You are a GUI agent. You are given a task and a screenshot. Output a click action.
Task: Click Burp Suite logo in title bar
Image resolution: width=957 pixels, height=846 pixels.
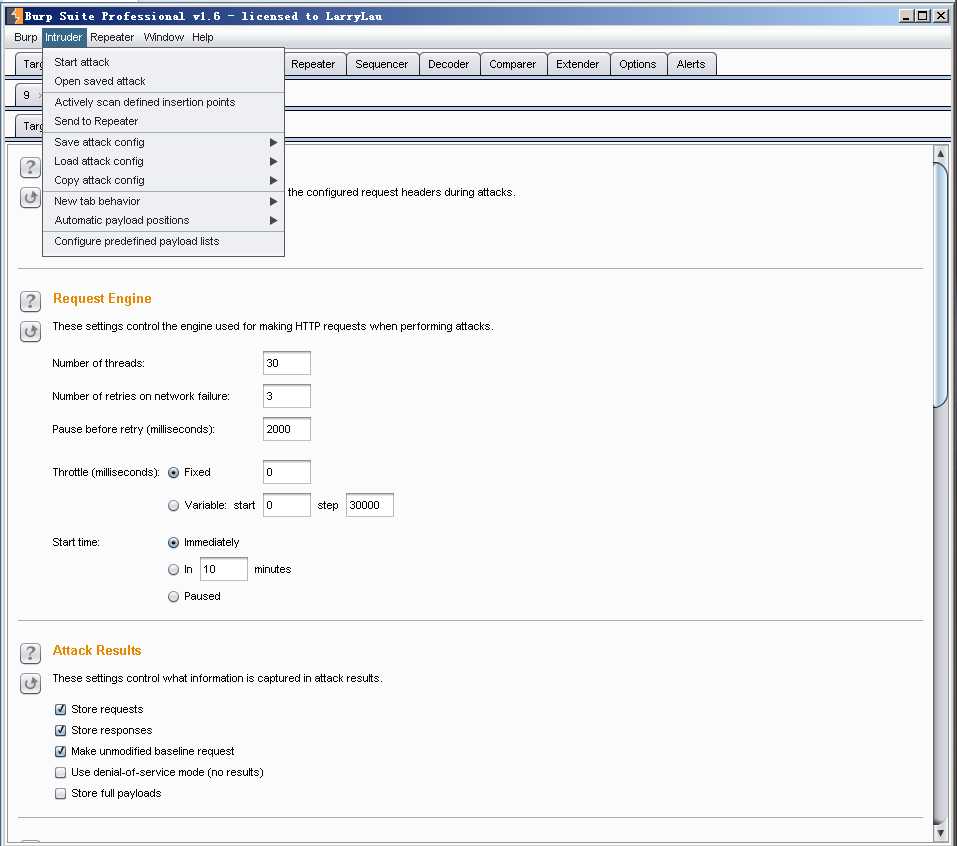tap(15, 16)
